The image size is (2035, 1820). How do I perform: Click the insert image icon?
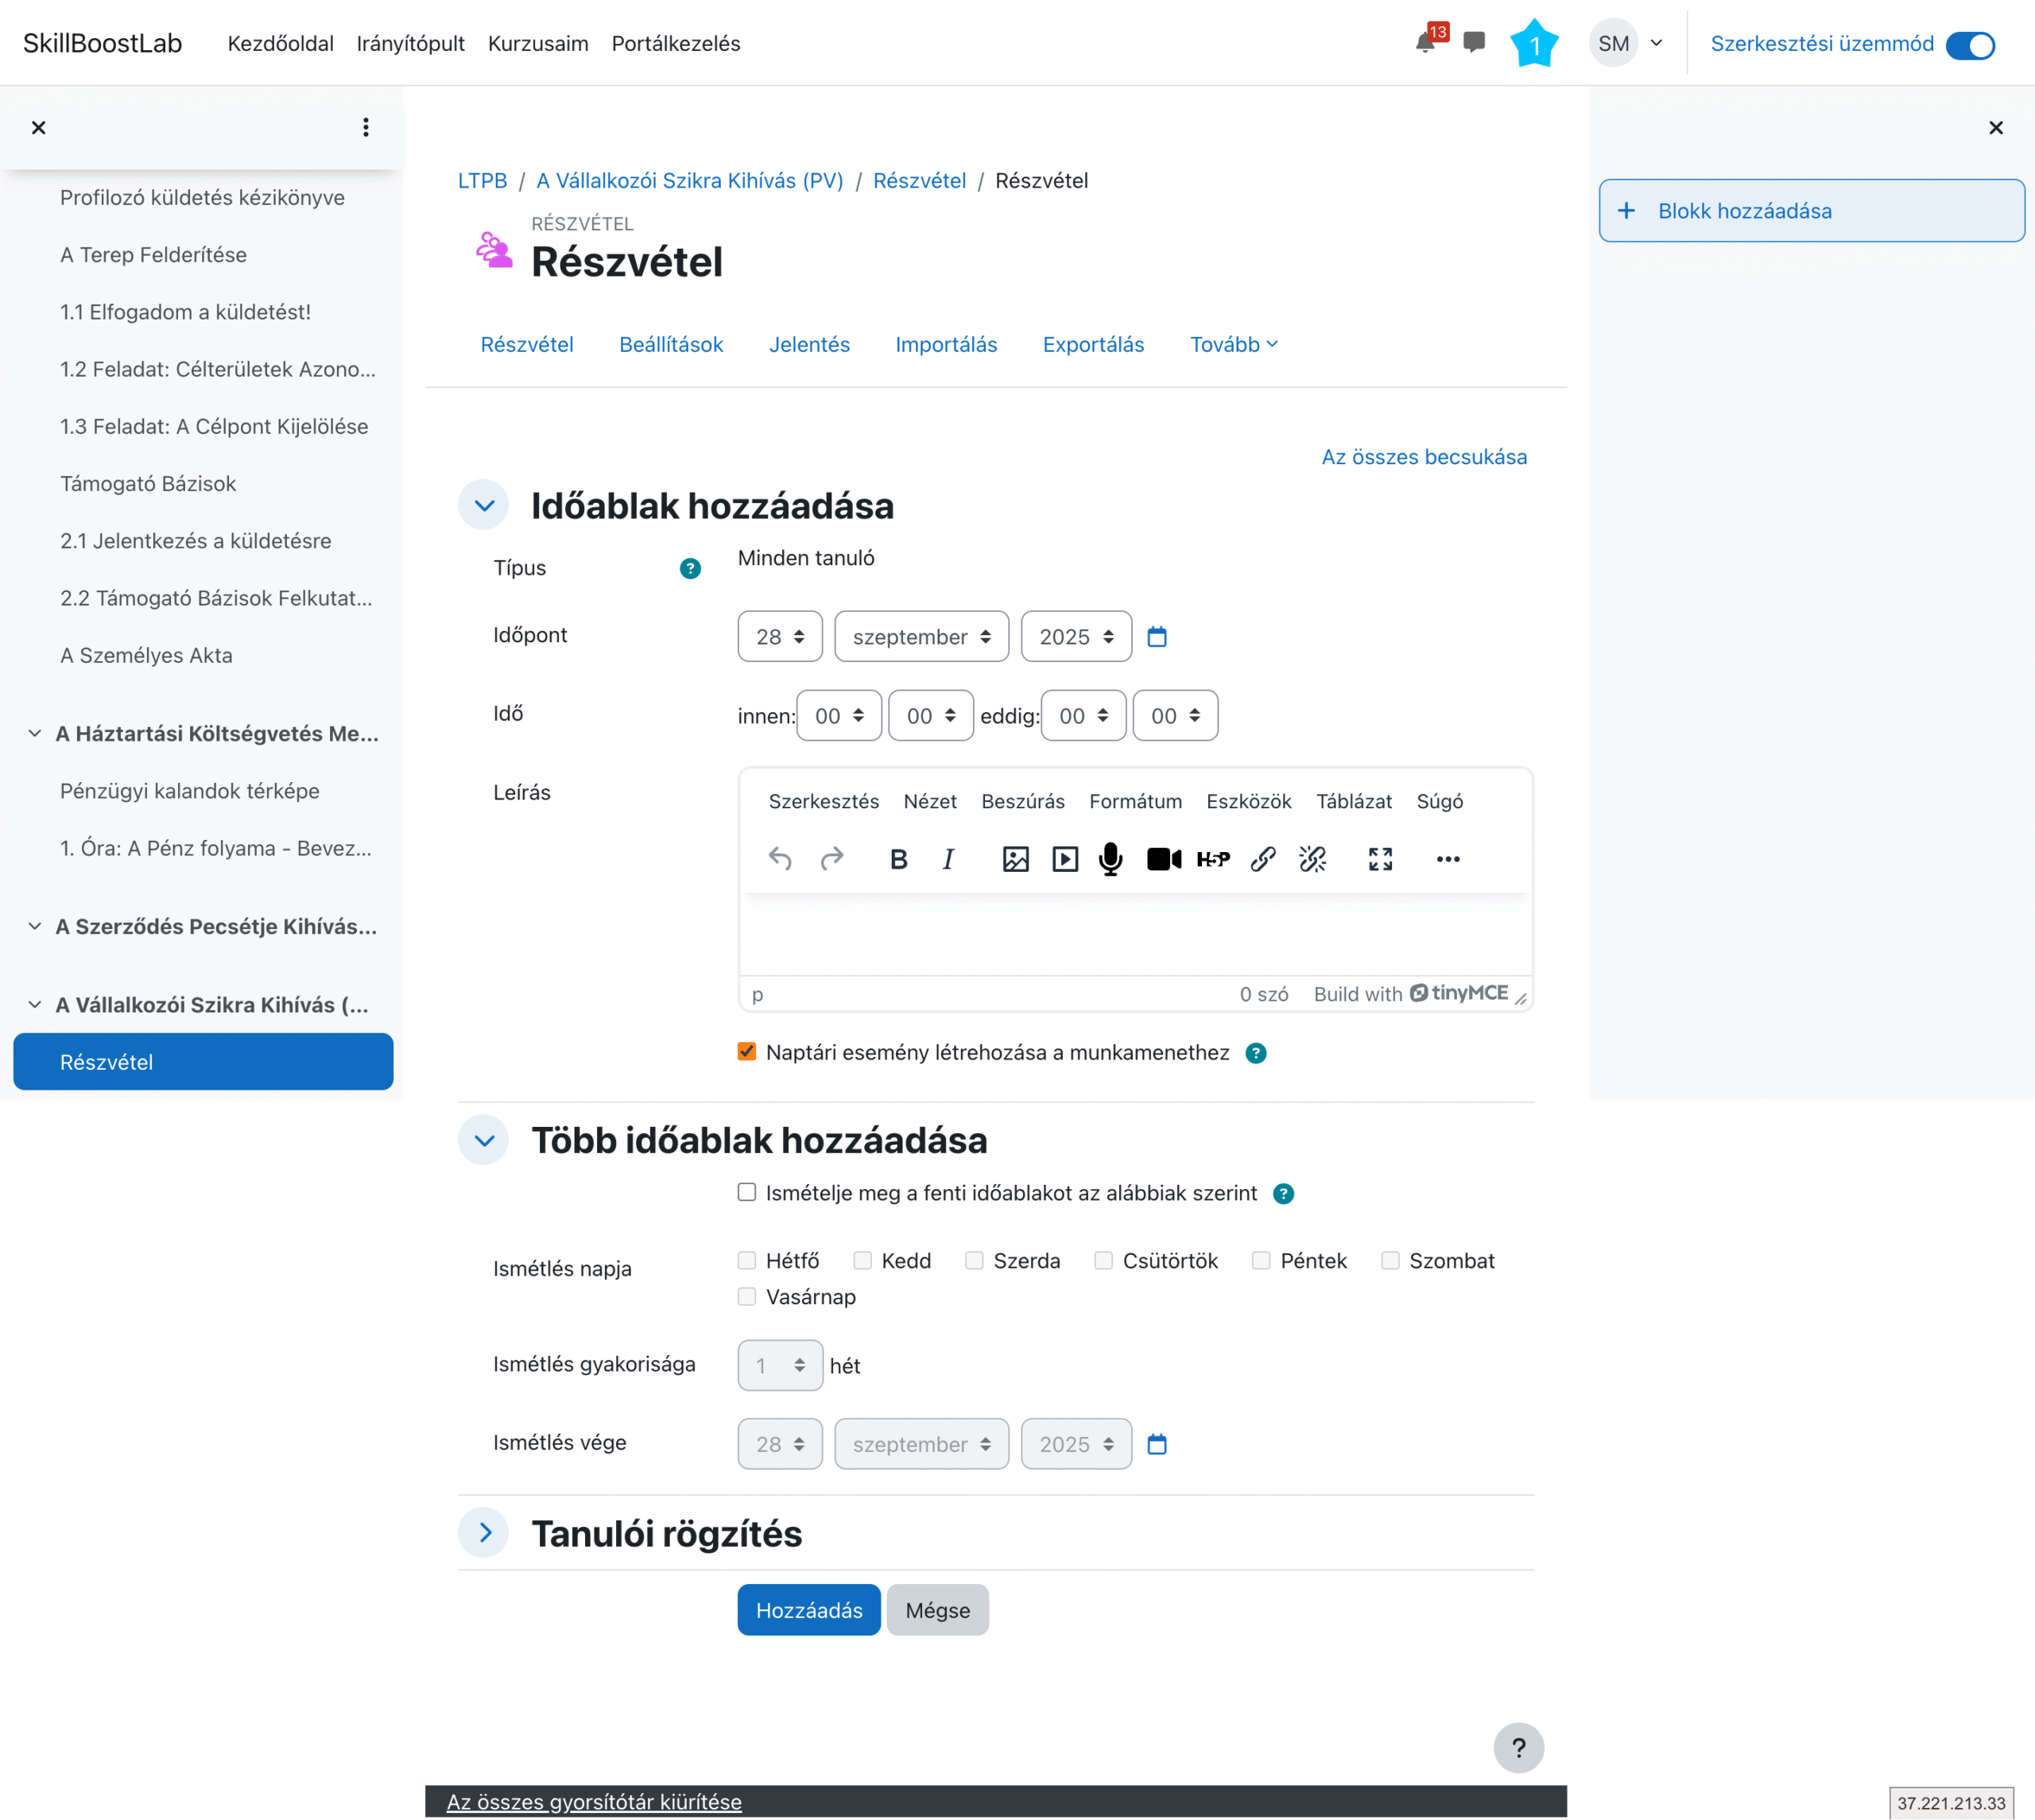point(1015,859)
